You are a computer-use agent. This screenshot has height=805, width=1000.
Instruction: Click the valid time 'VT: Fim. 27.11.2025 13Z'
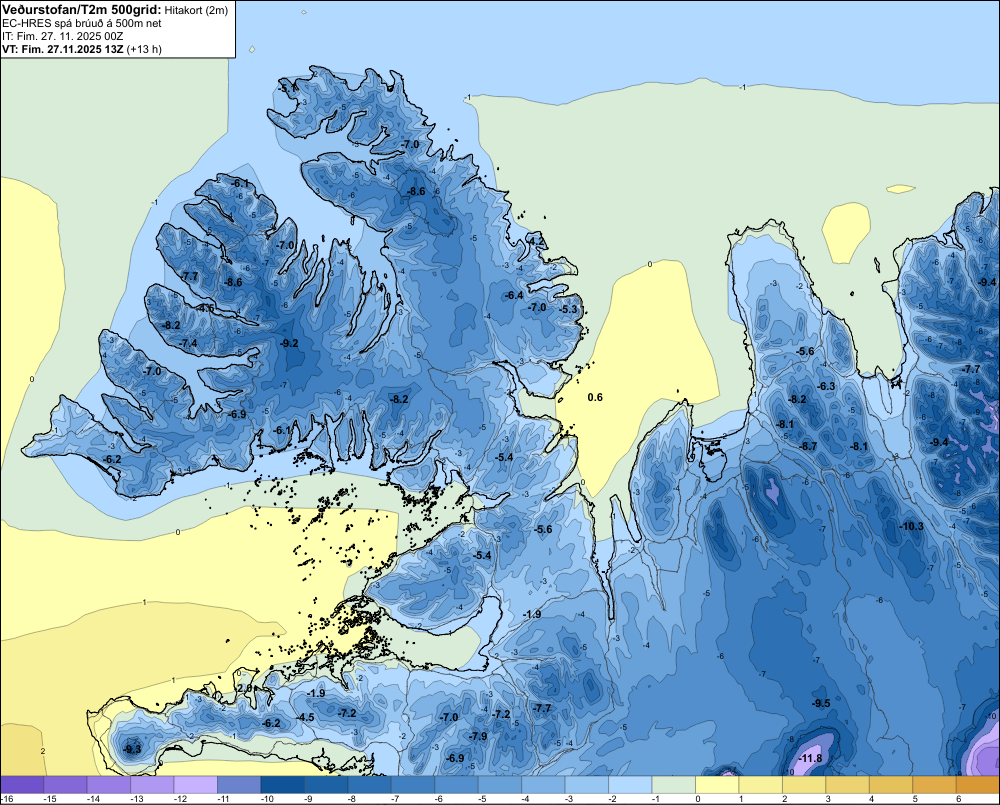63,49
